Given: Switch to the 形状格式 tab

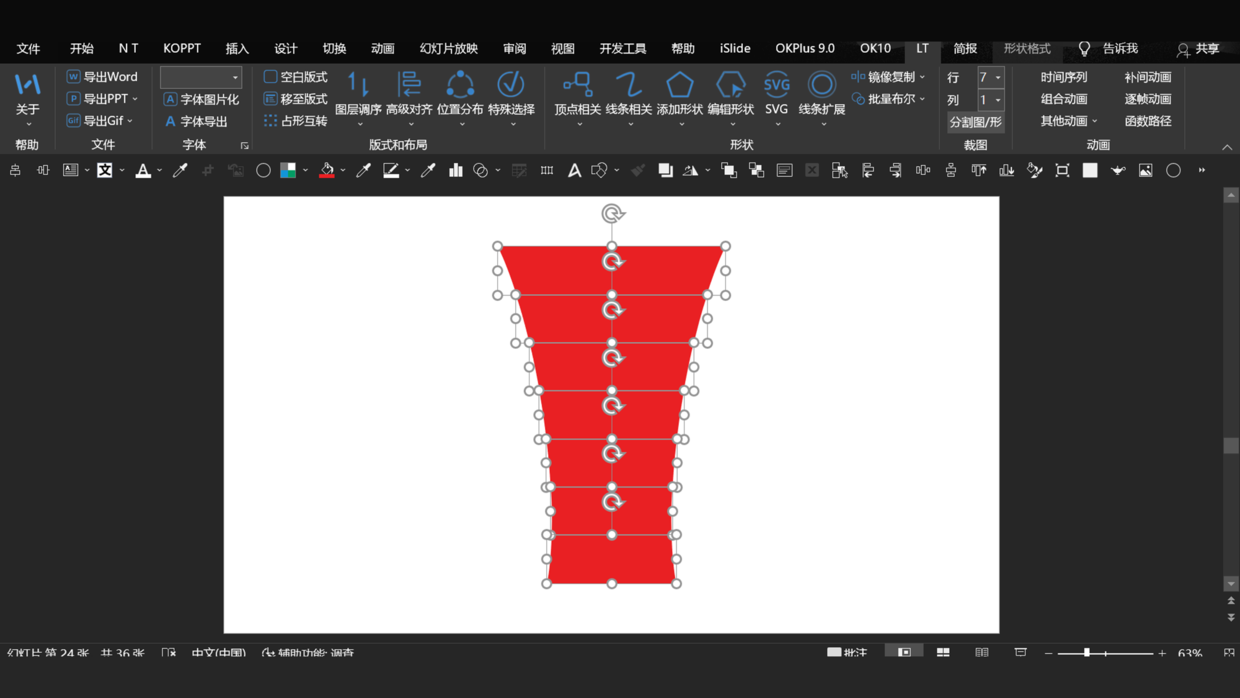Looking at the screenshot, I should [x=1027, y=48].
